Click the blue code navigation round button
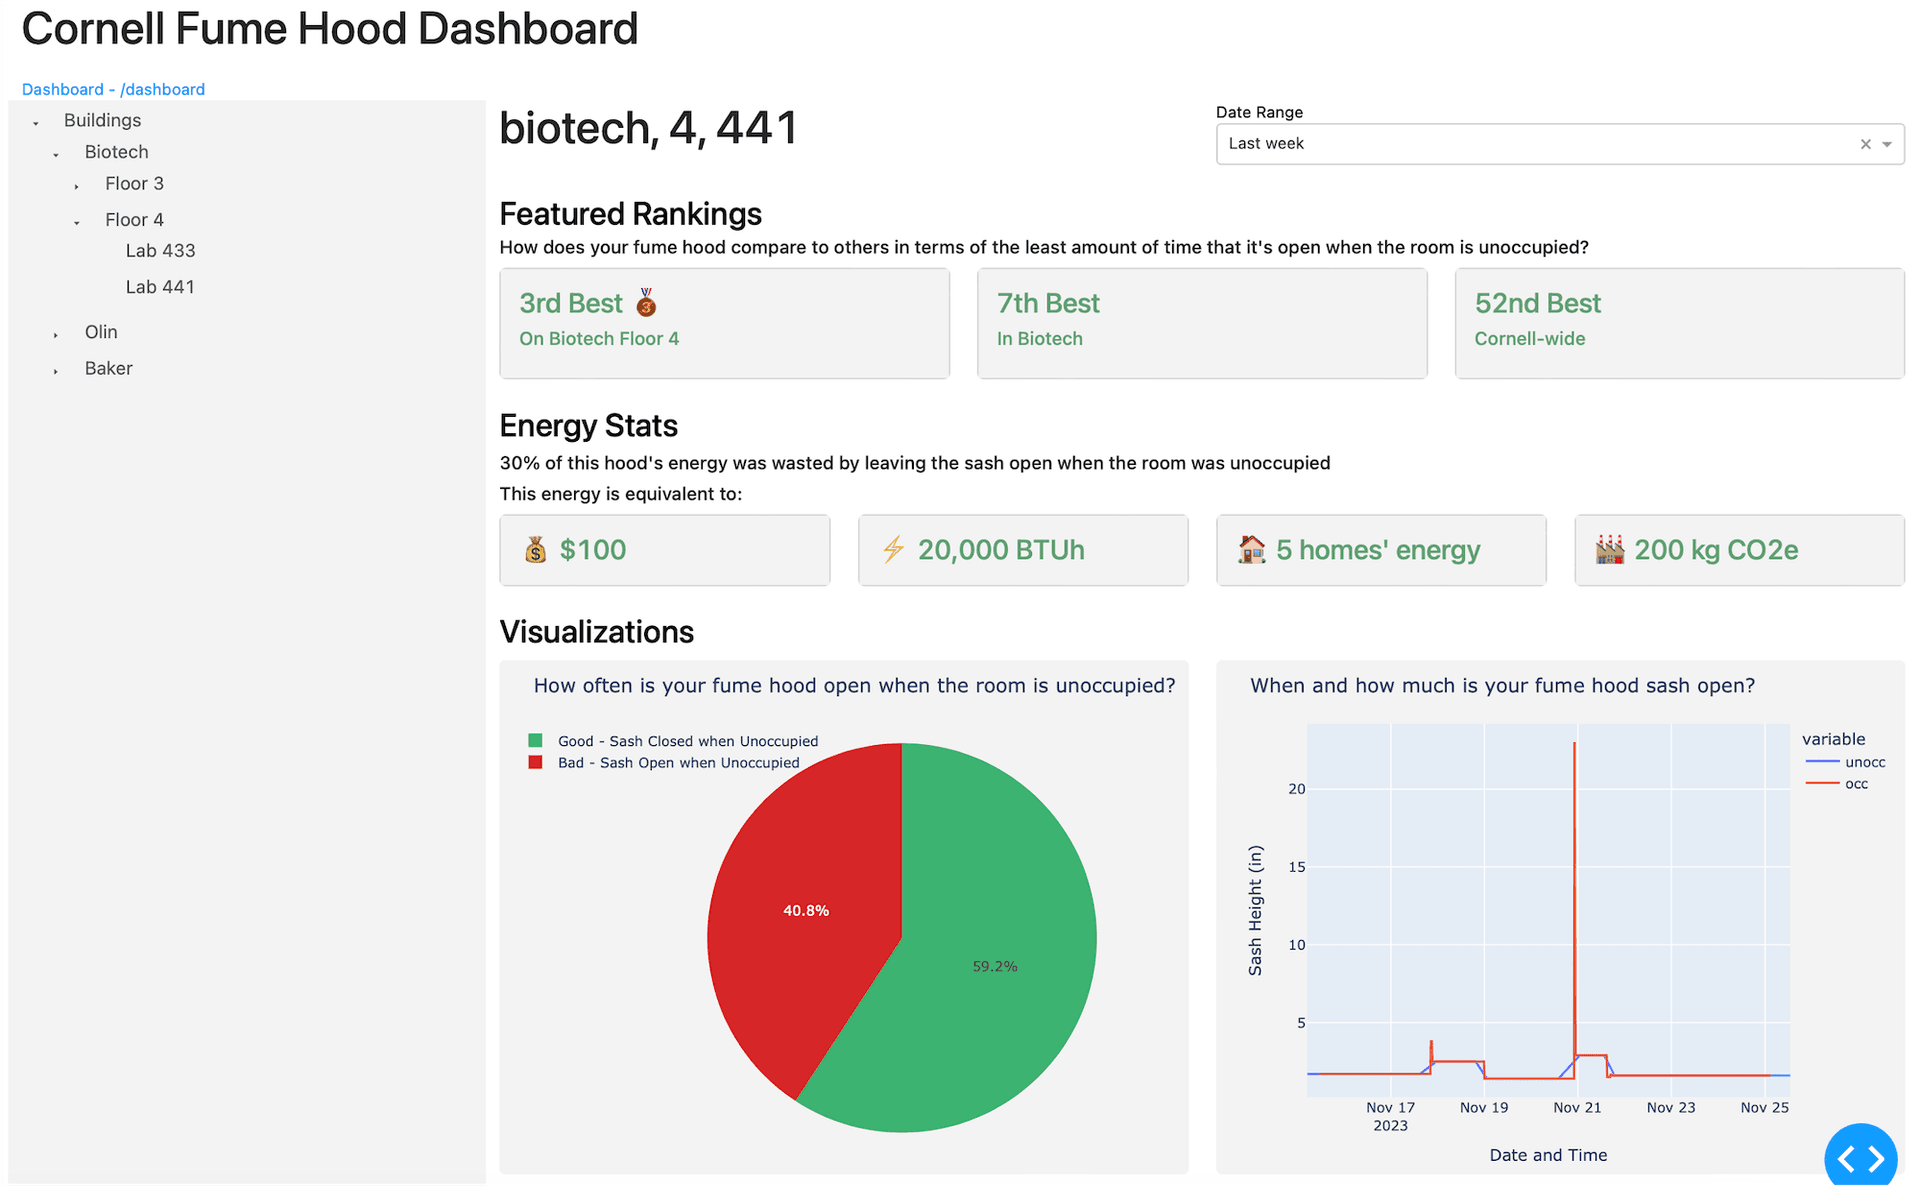The image size is (1920, 1186). point(1860,1158)
